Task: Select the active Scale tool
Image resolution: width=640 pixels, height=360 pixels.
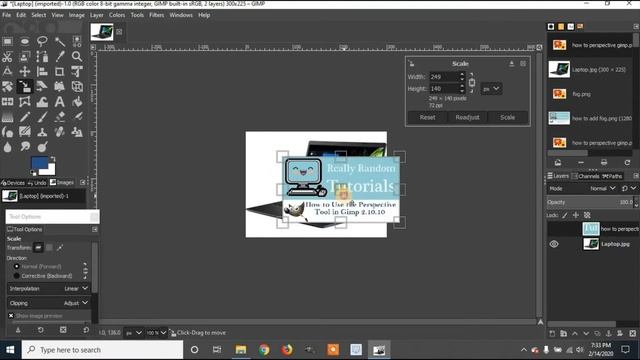Action: [25, 87]
